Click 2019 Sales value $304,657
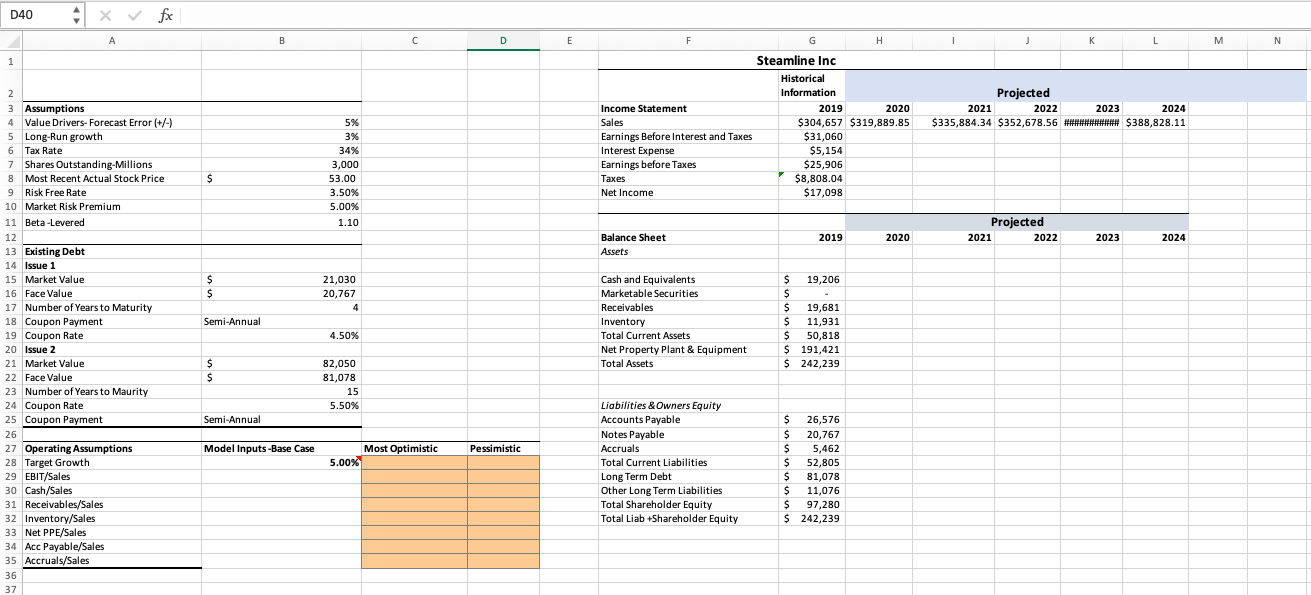1311x595 pixels. pos(819,122)
